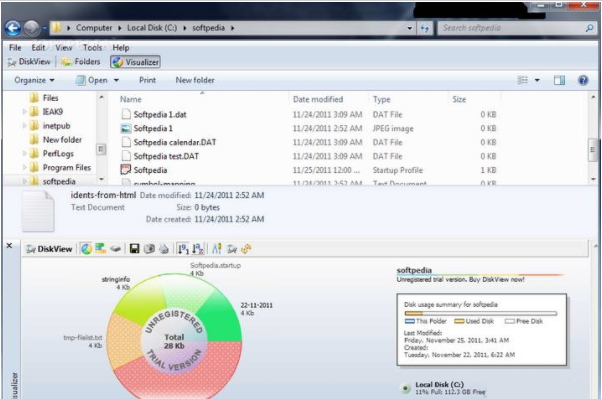The width and height of the screenshot is (602, 399).
Task: Click the floppy disk save icon
Action: [x=134, y=249]
